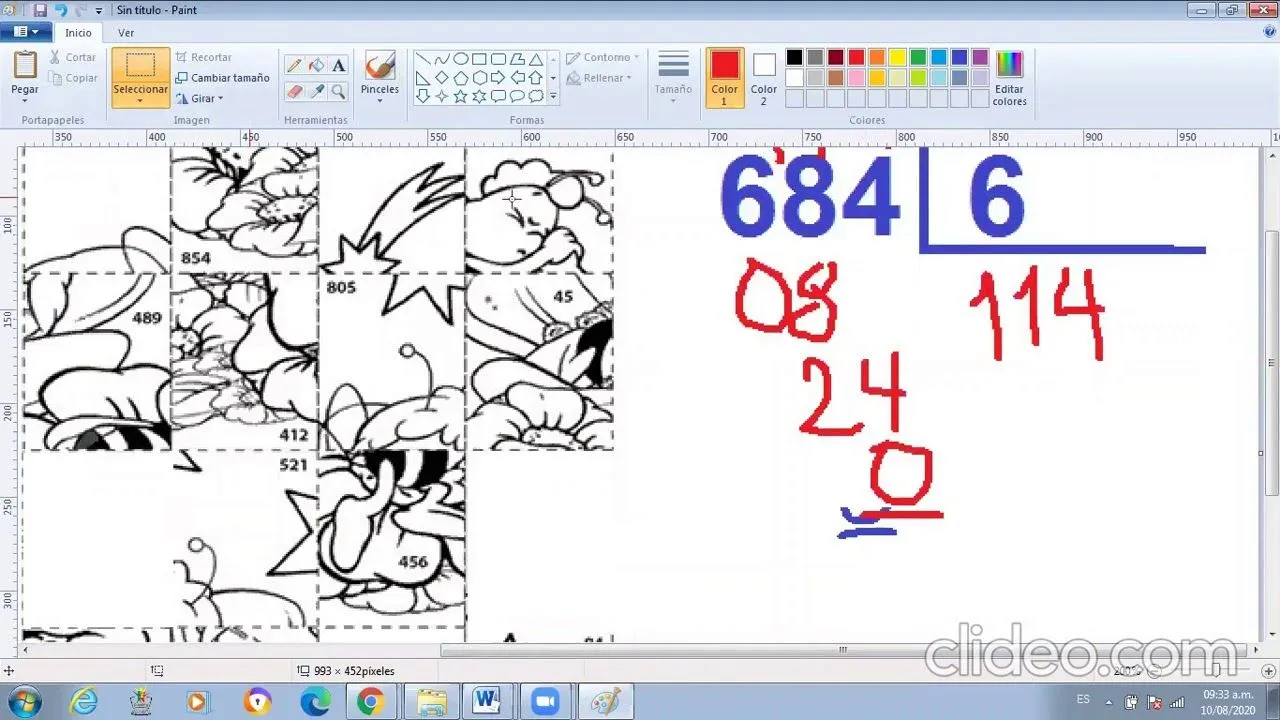The width and height of the screenshot is (1280, 720).
Task: Pick yellow from the color palette
Action: tap(898, 57)
